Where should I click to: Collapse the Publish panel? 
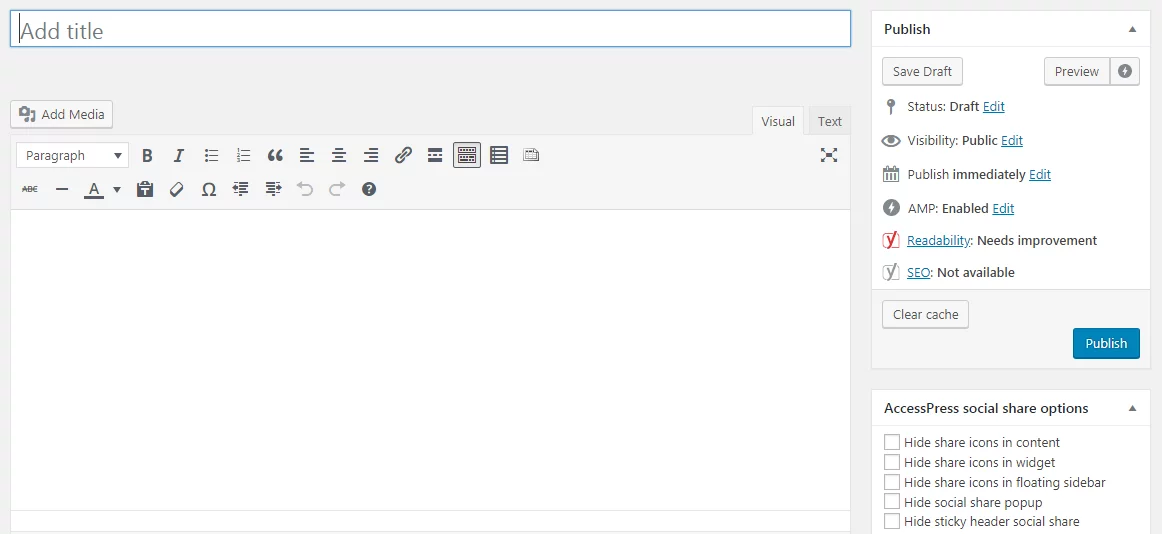pos(1132,29)
